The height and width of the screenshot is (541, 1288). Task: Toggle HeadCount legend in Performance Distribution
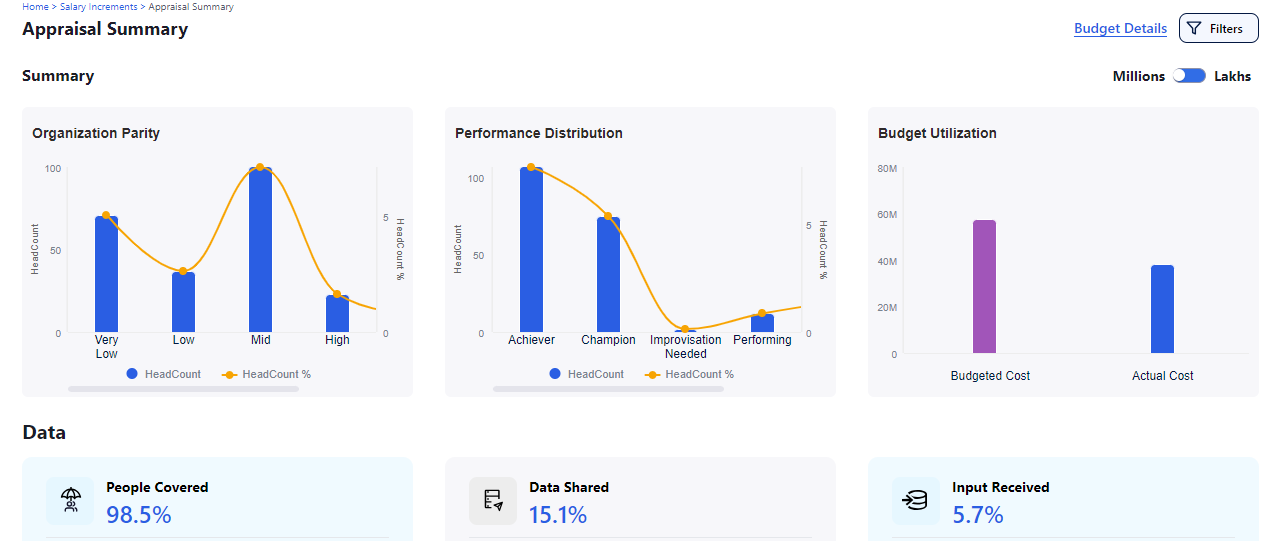(x=587, y=374)
